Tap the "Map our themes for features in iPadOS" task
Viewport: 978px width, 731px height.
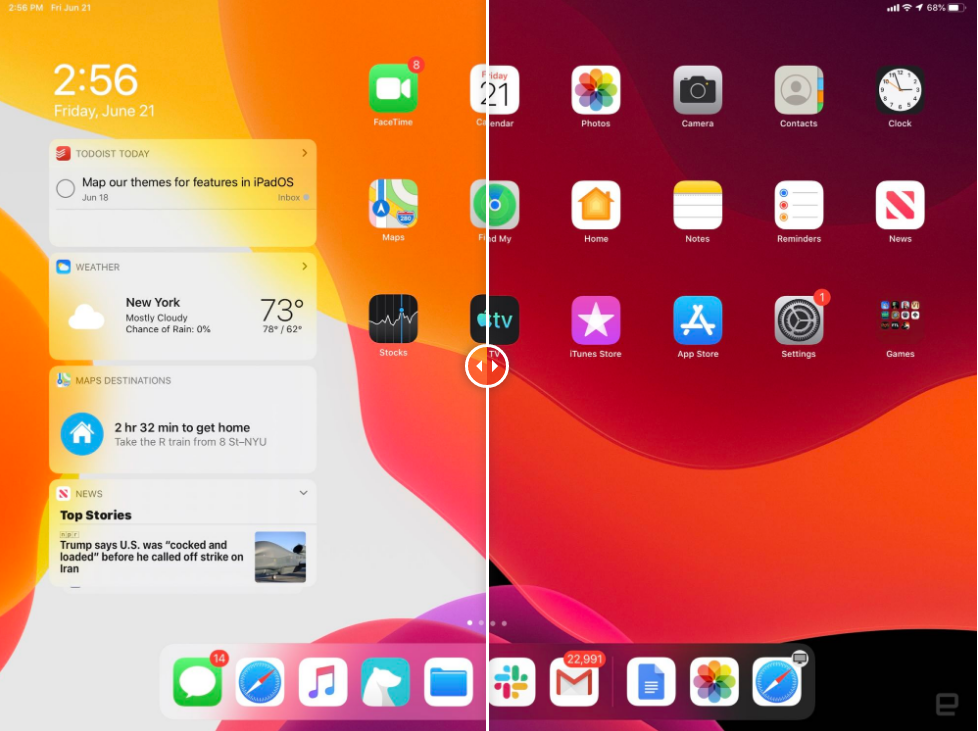point(188,182)
